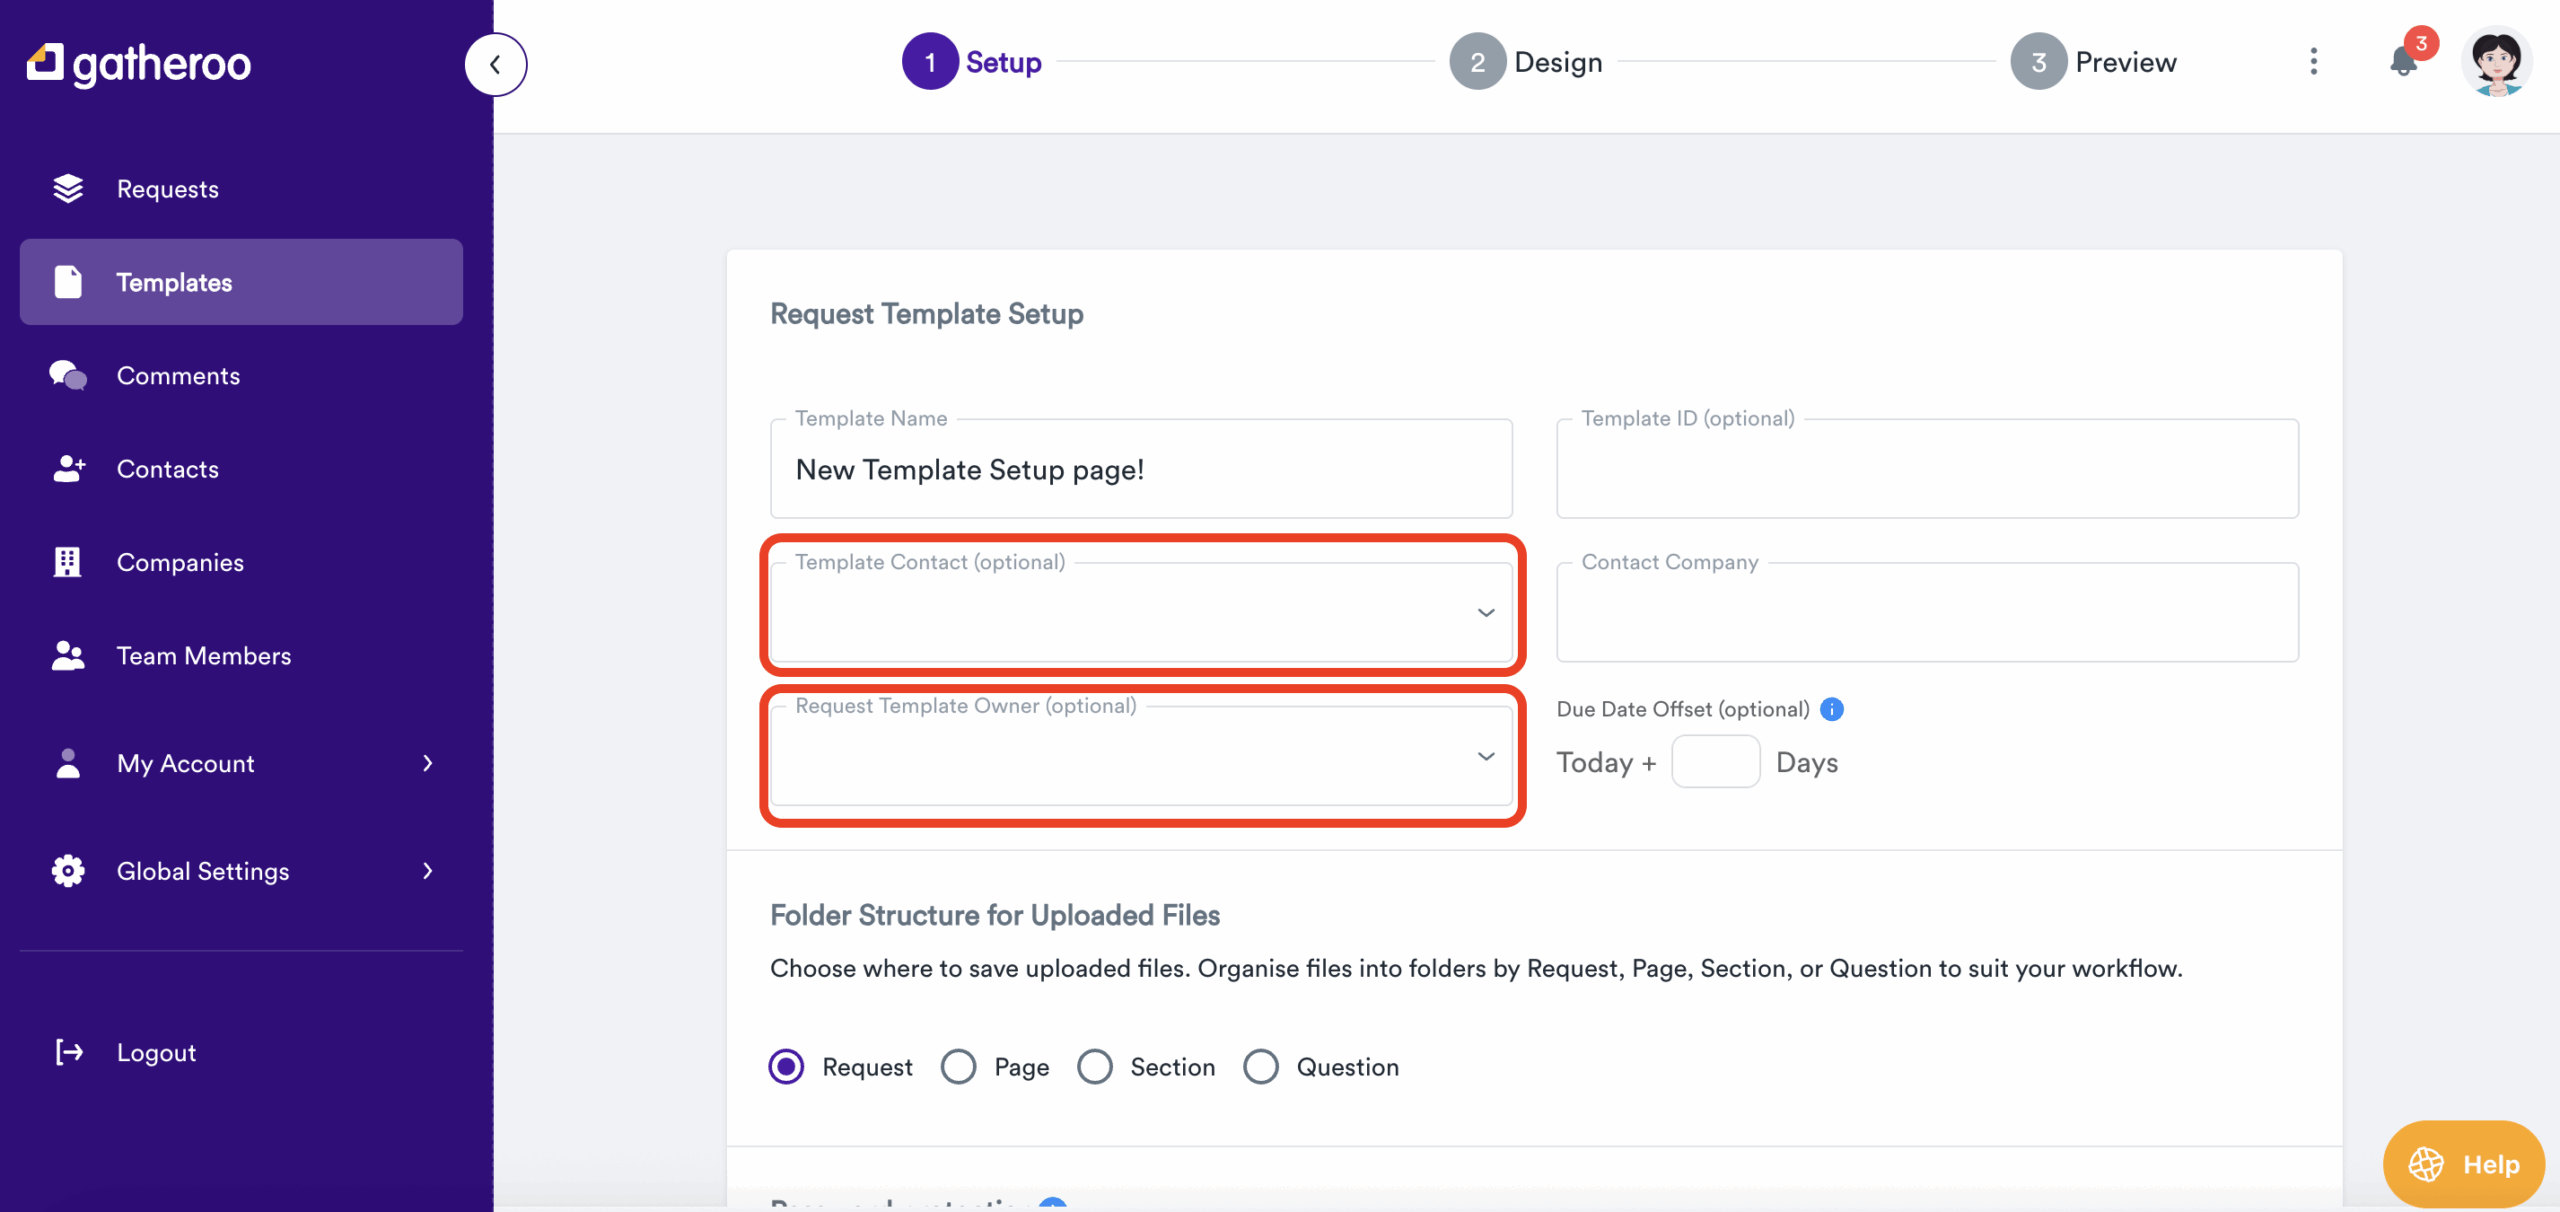
Task: Click the Template ID input field
Action: tap(1927, 470)
